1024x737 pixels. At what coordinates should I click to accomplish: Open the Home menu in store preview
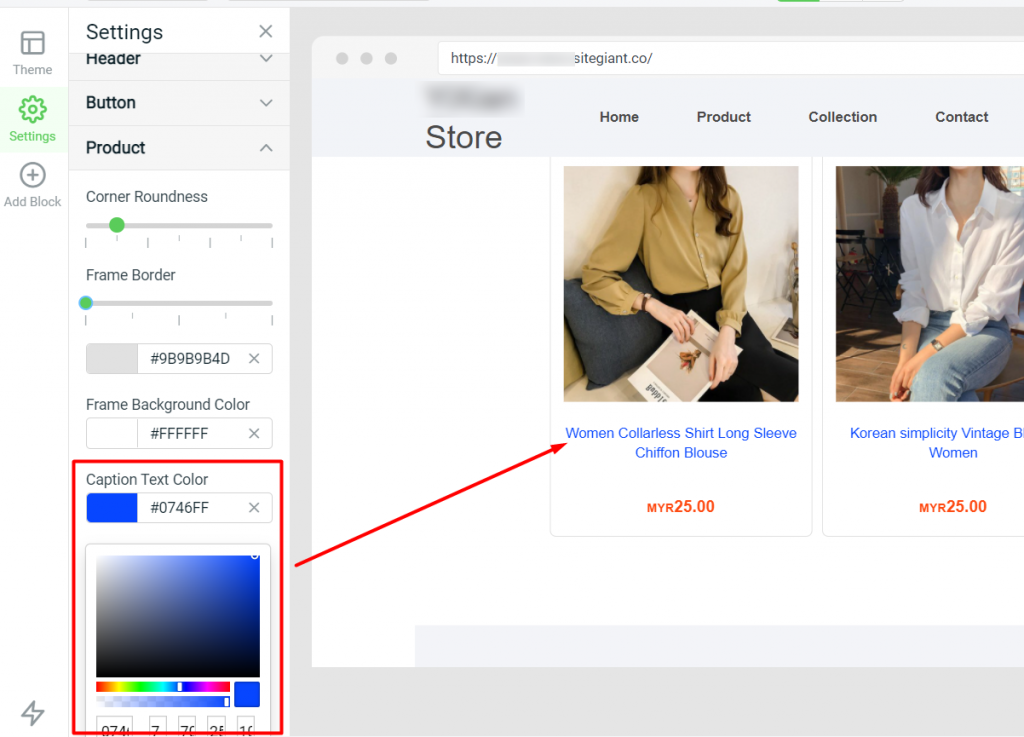619,117
